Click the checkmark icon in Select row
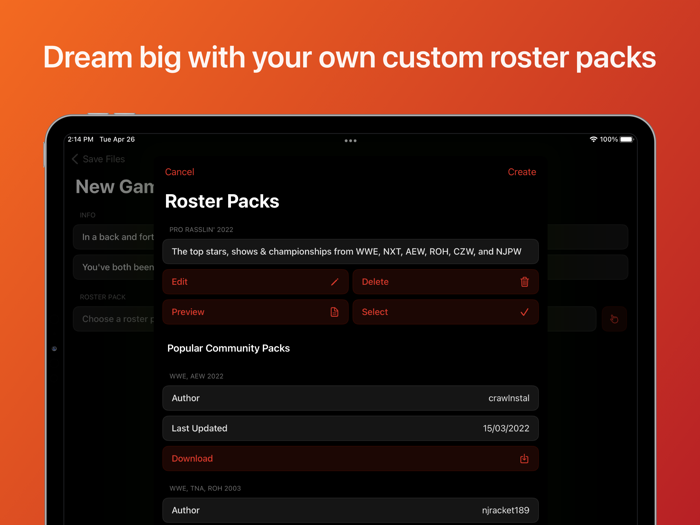Viewport: 700px width, 525px height. click(x=525, y=312)
